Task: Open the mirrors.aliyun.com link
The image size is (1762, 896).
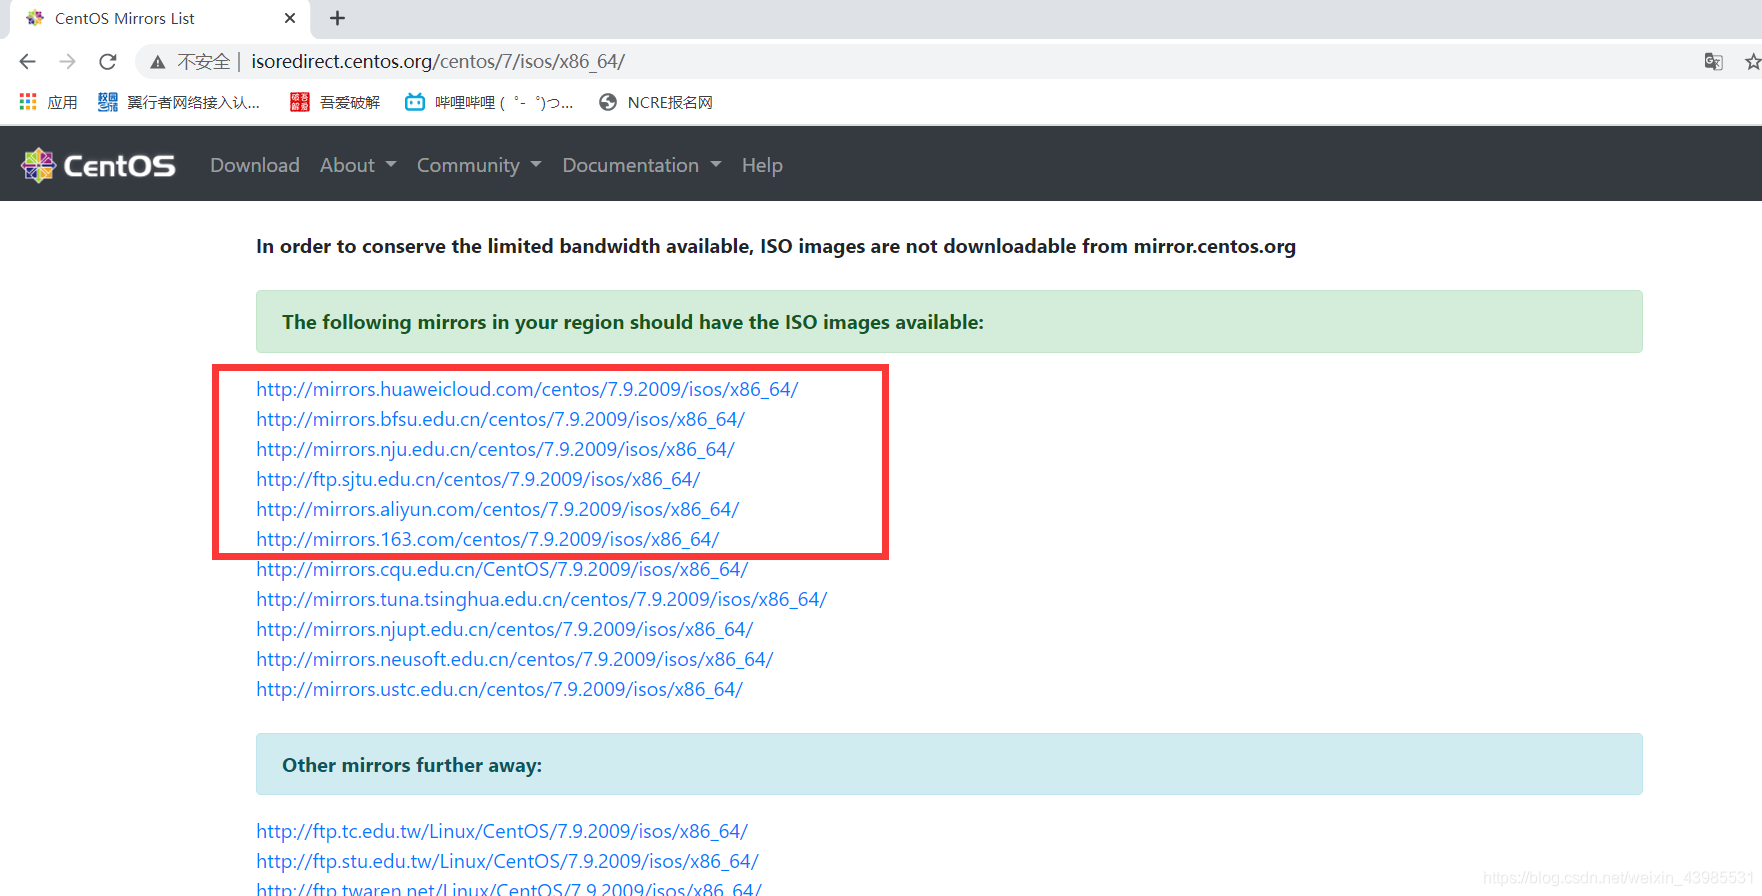Action: (x=497, y=509)
